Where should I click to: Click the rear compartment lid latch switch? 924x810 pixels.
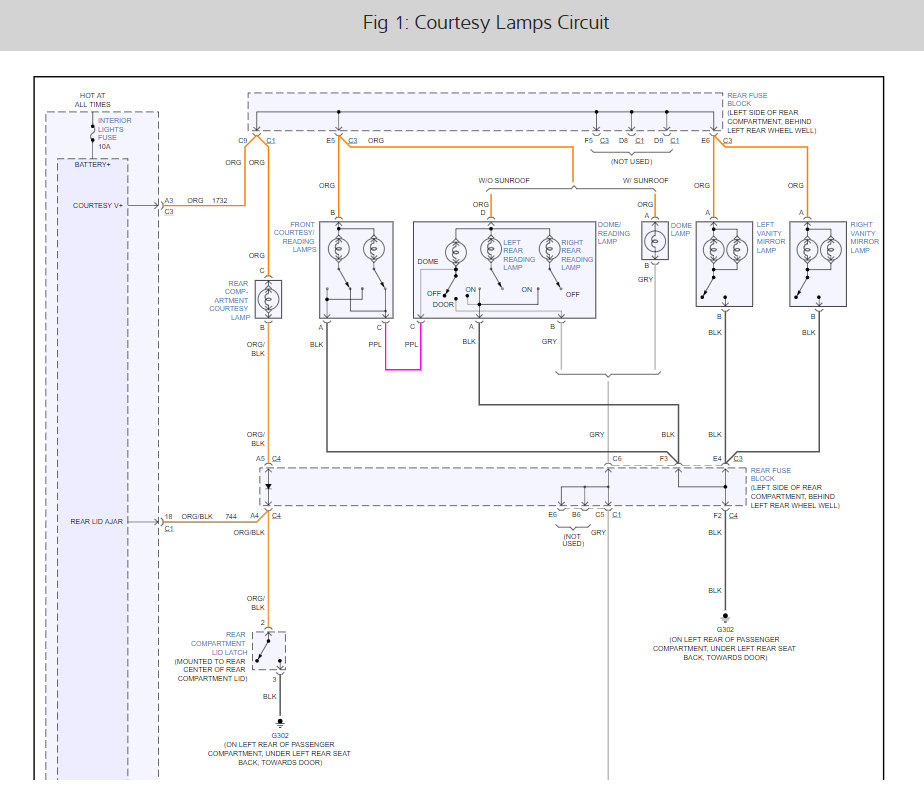[x=265, y=652]
